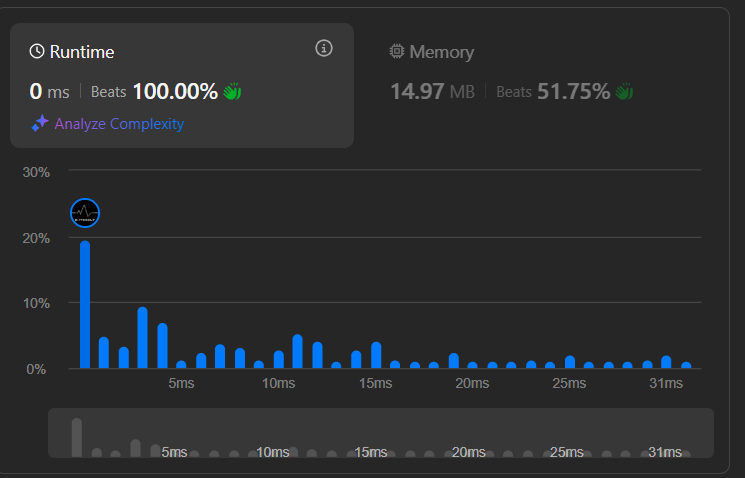Click the clapping hands icon after 51.75%
Image resolution: width=745 pixels, height=478 pixels.
(x=624, y=92)
